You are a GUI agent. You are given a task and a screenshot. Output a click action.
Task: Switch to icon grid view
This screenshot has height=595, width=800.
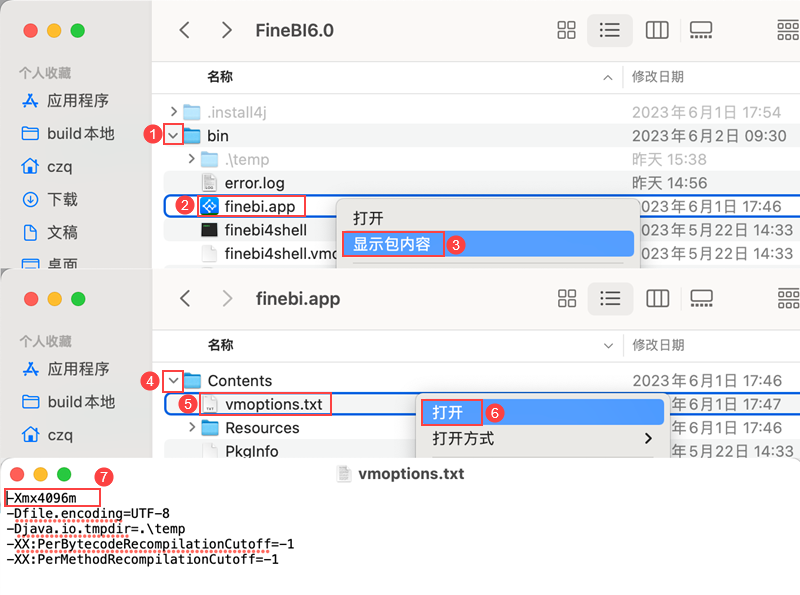coord(566,30)
